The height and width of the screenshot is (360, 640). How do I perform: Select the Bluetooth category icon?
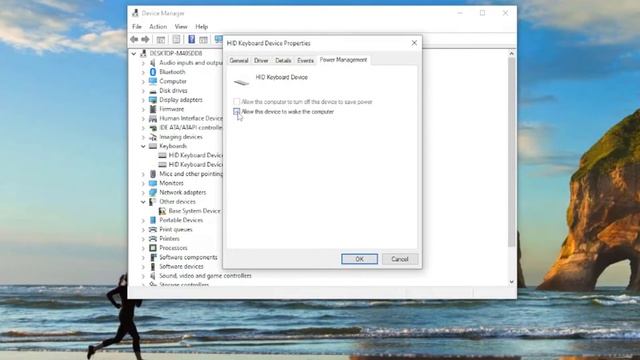153,72
